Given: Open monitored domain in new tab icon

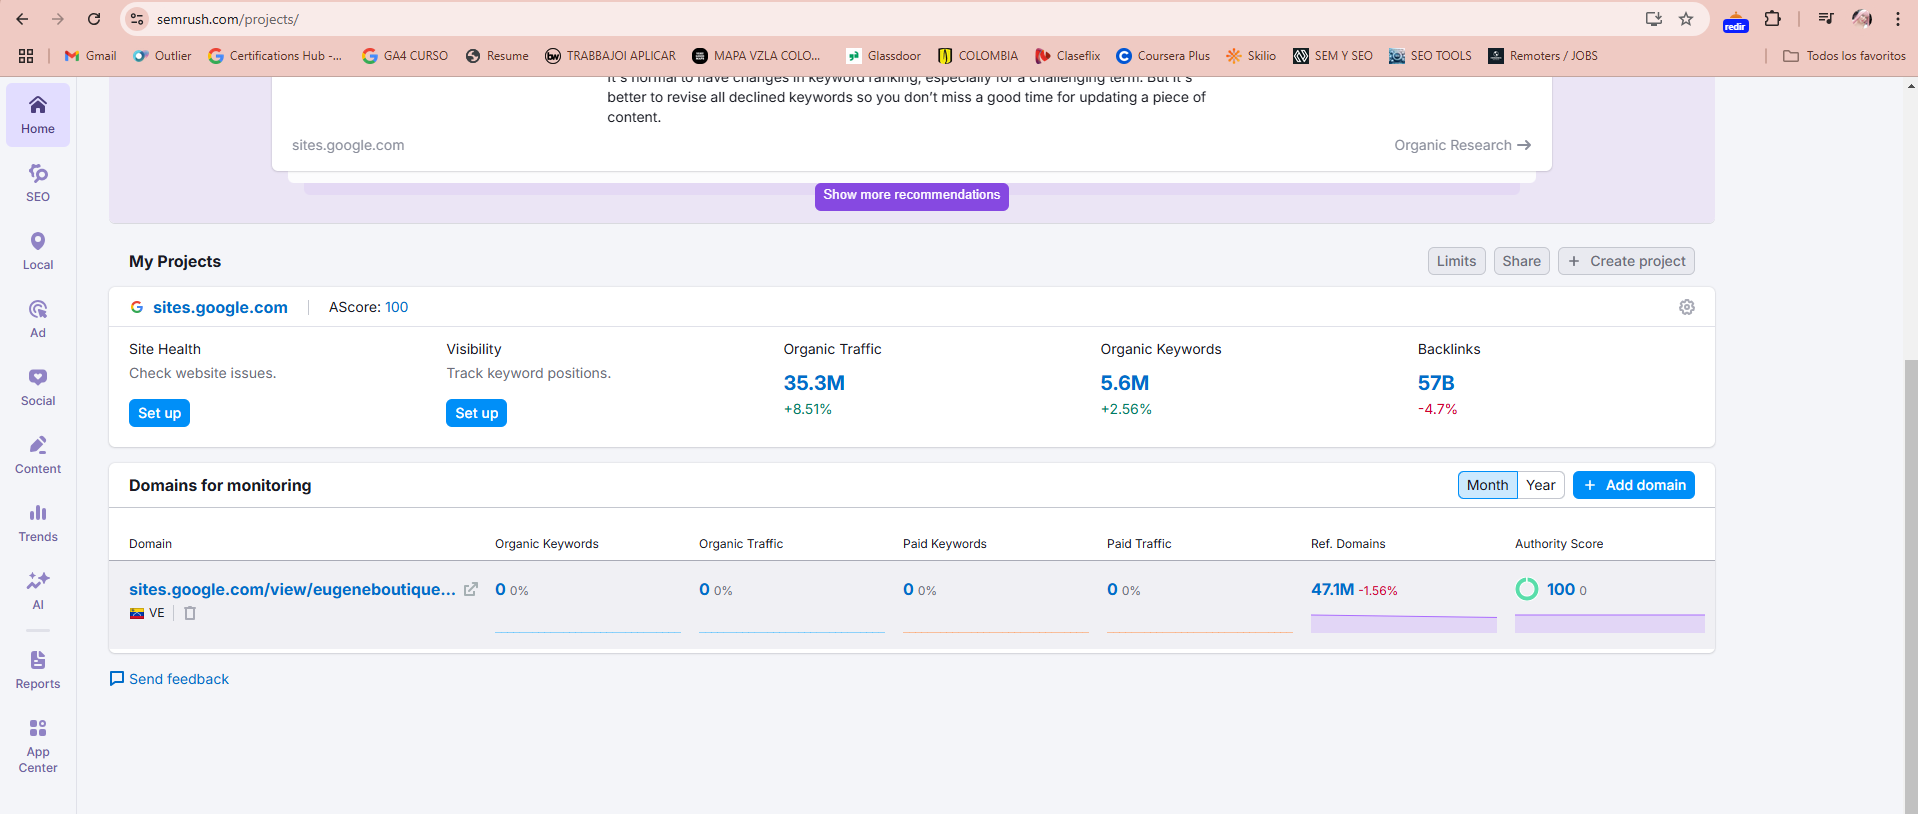Looking at the screenshot, I should [x=471, y=589].
